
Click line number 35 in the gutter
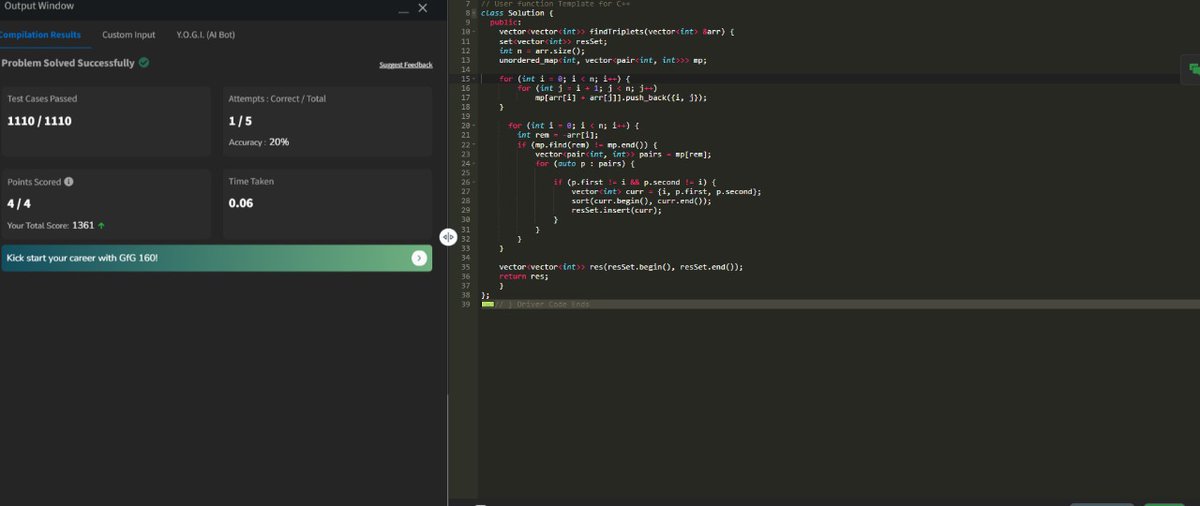[x=466, y=267]
